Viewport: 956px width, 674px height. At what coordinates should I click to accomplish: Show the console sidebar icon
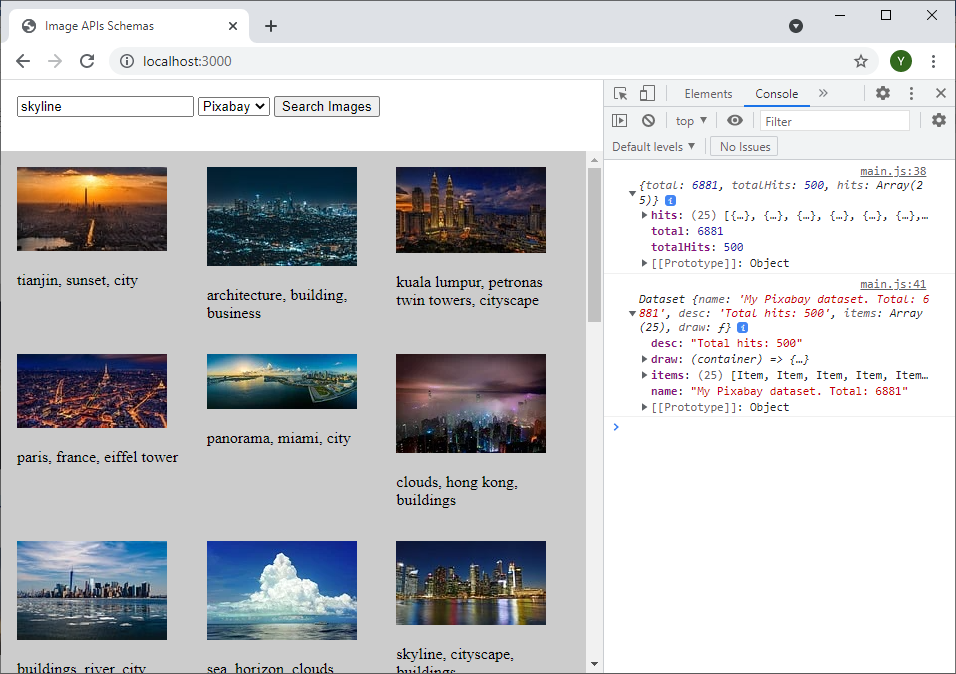pos(620,119)
